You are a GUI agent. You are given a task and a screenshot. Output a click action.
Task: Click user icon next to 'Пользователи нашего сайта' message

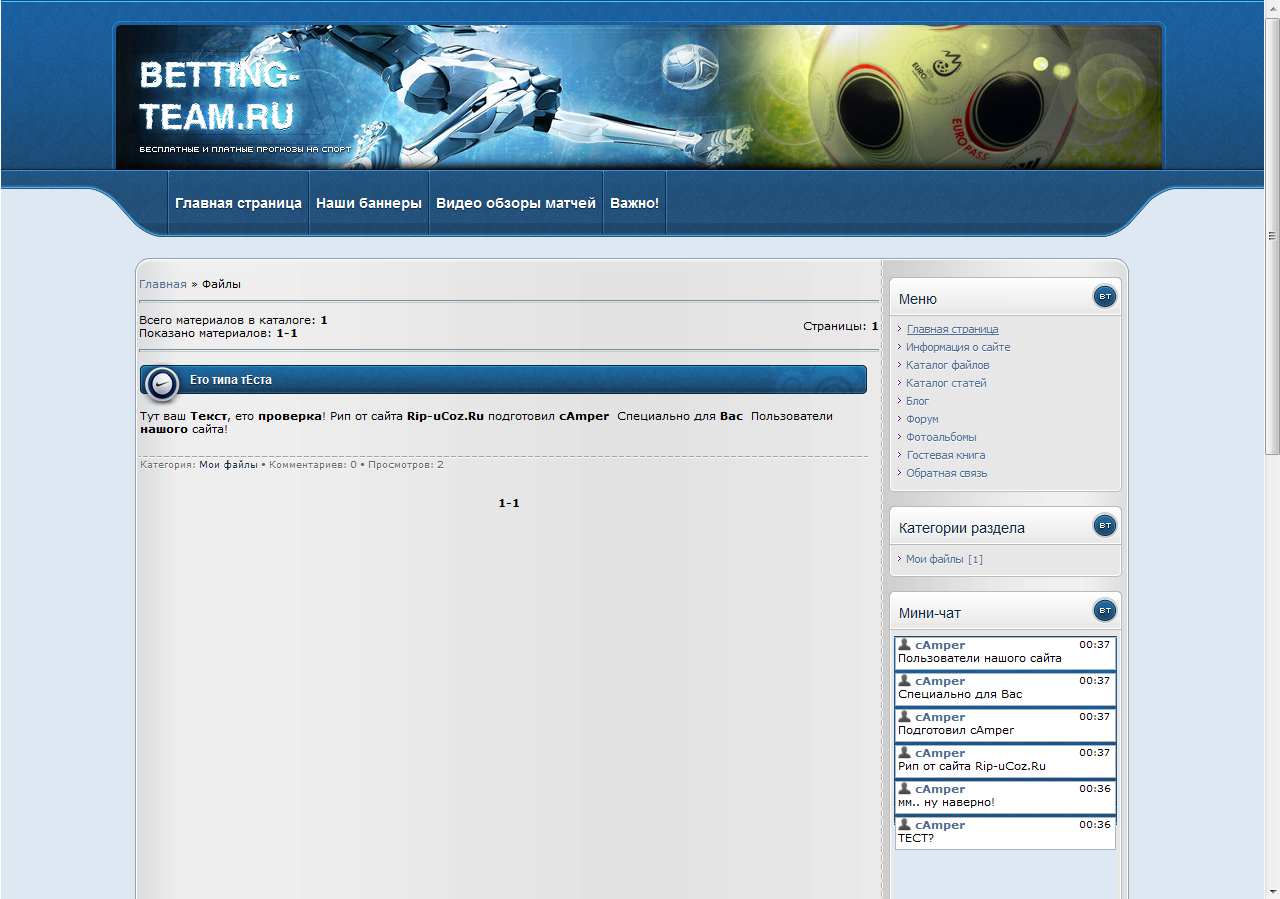tap(904, 644)
